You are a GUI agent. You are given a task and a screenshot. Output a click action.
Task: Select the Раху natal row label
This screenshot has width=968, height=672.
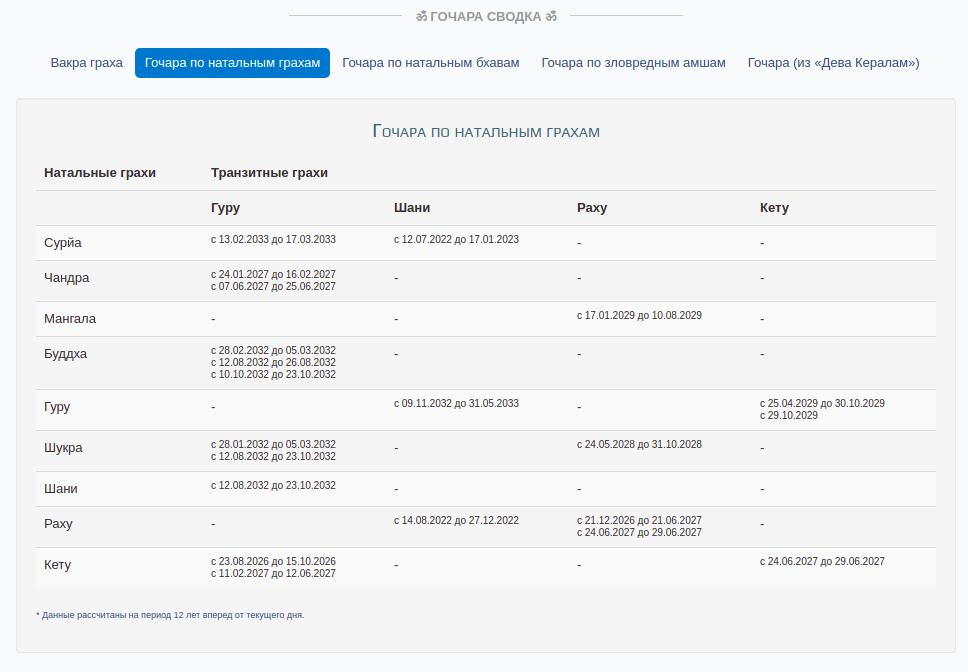tap(58, 524)
